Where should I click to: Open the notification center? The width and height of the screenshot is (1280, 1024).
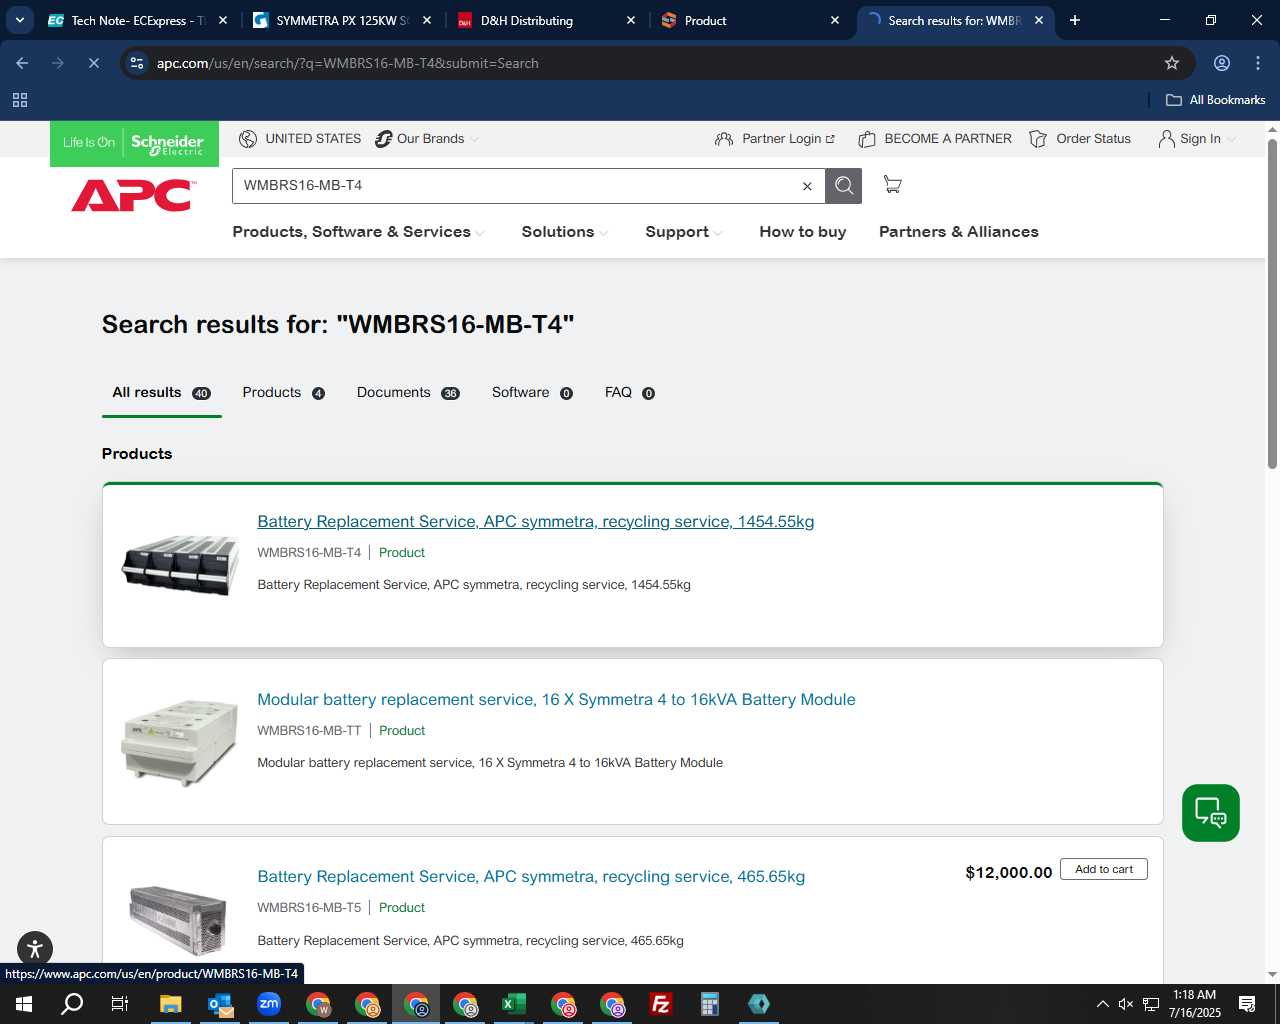click(x=1247, y=1004)
